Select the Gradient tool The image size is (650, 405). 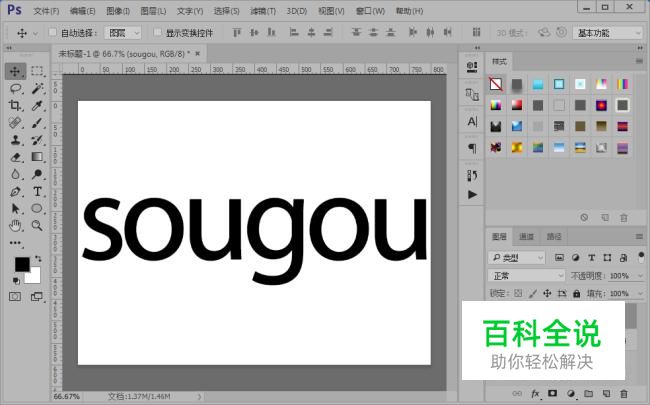(37, 157)
